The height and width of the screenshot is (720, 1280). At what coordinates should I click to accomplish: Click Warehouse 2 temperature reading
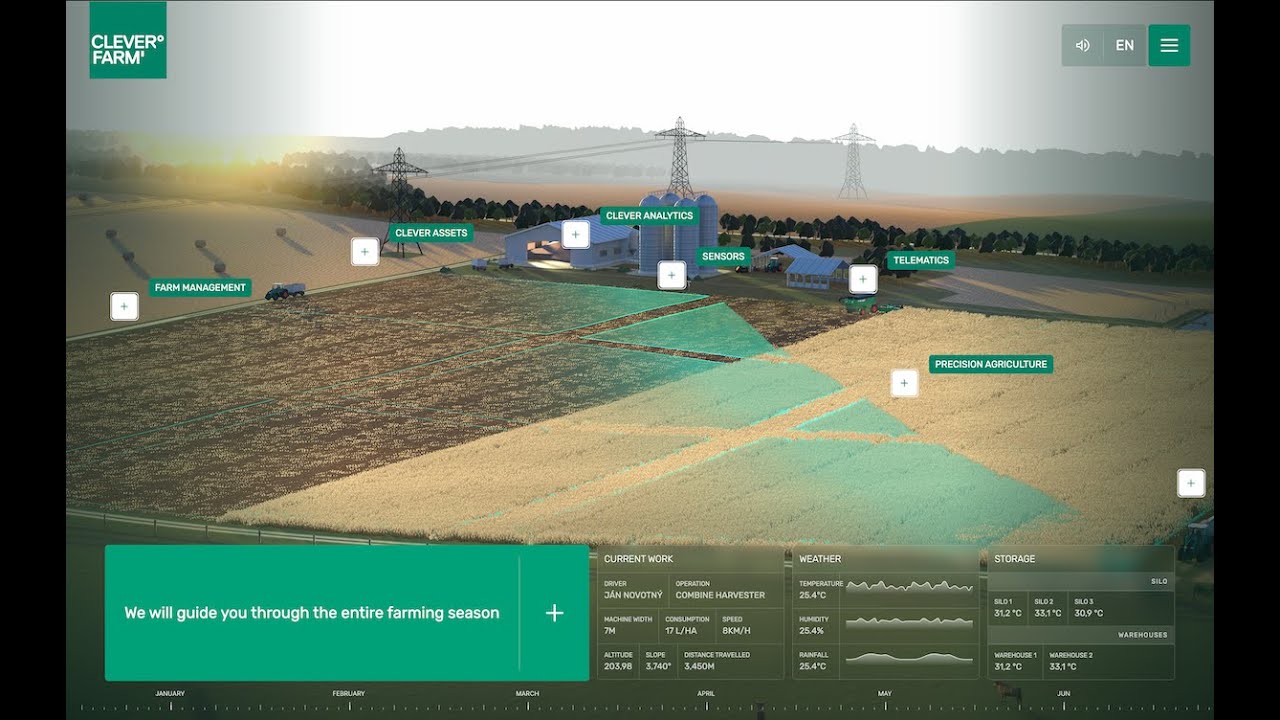[1063, 666]
